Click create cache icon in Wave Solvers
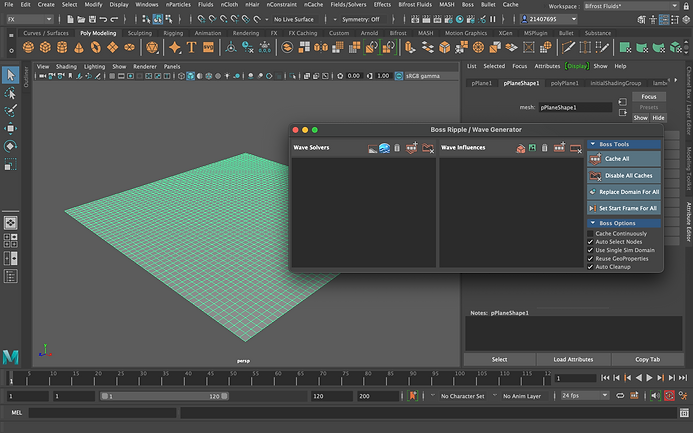The height and width of the screenshot is (433, 693). tap(411, 148)
